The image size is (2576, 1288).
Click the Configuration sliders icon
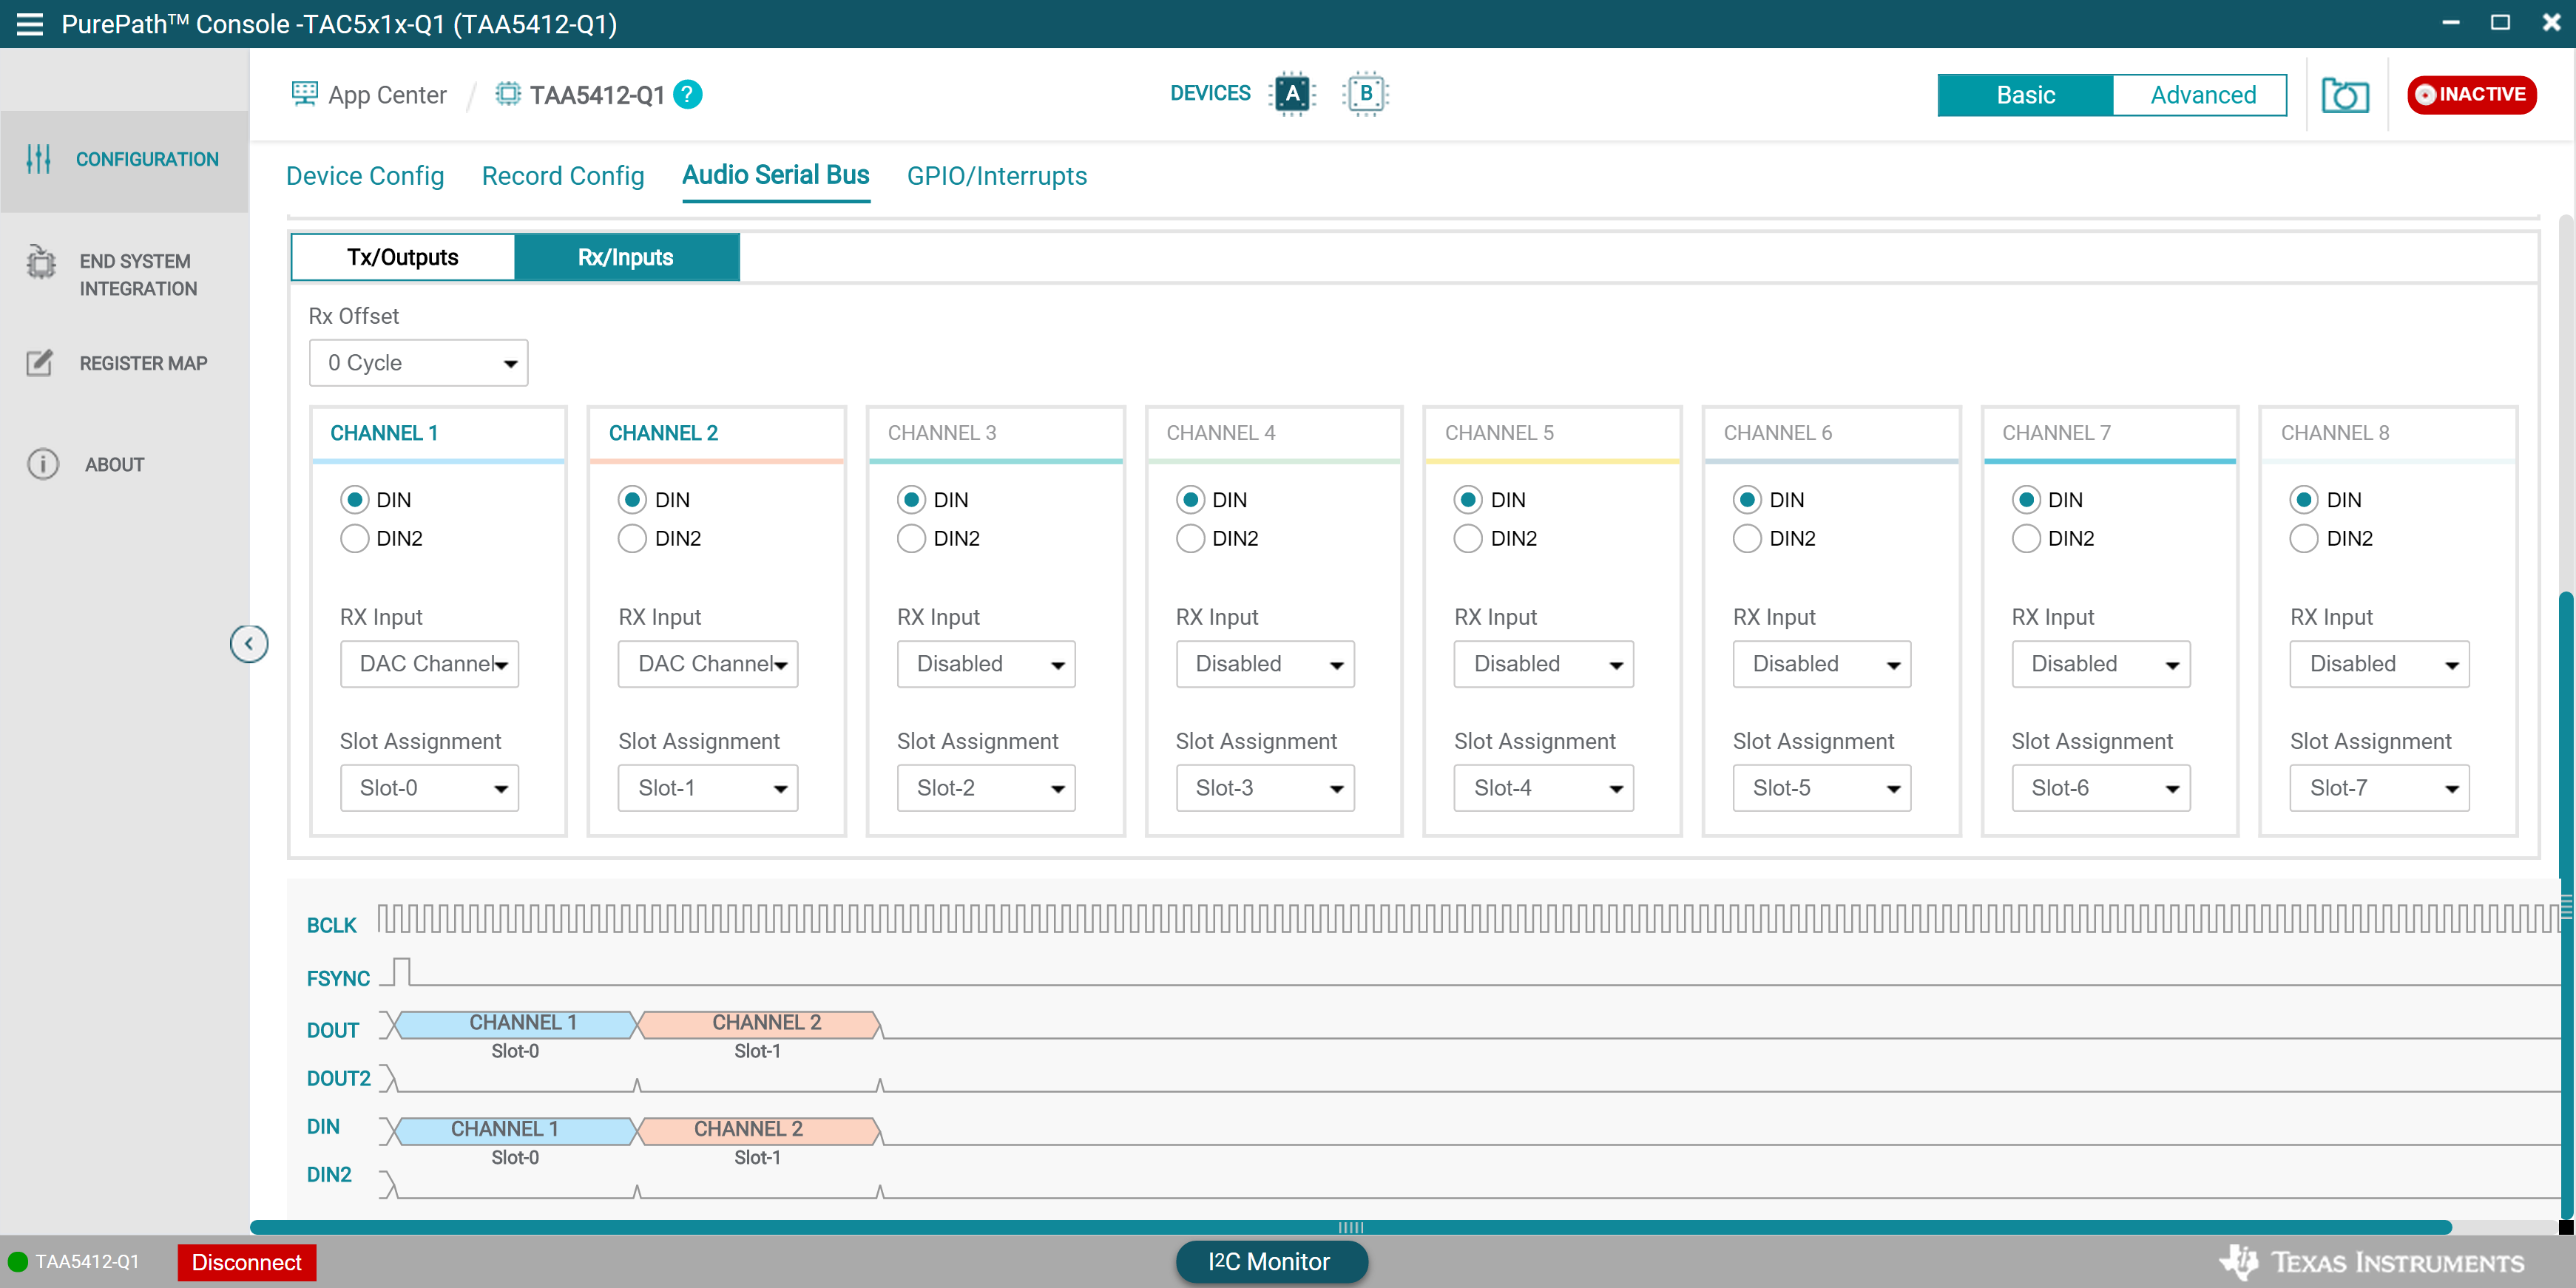point(38,159)
